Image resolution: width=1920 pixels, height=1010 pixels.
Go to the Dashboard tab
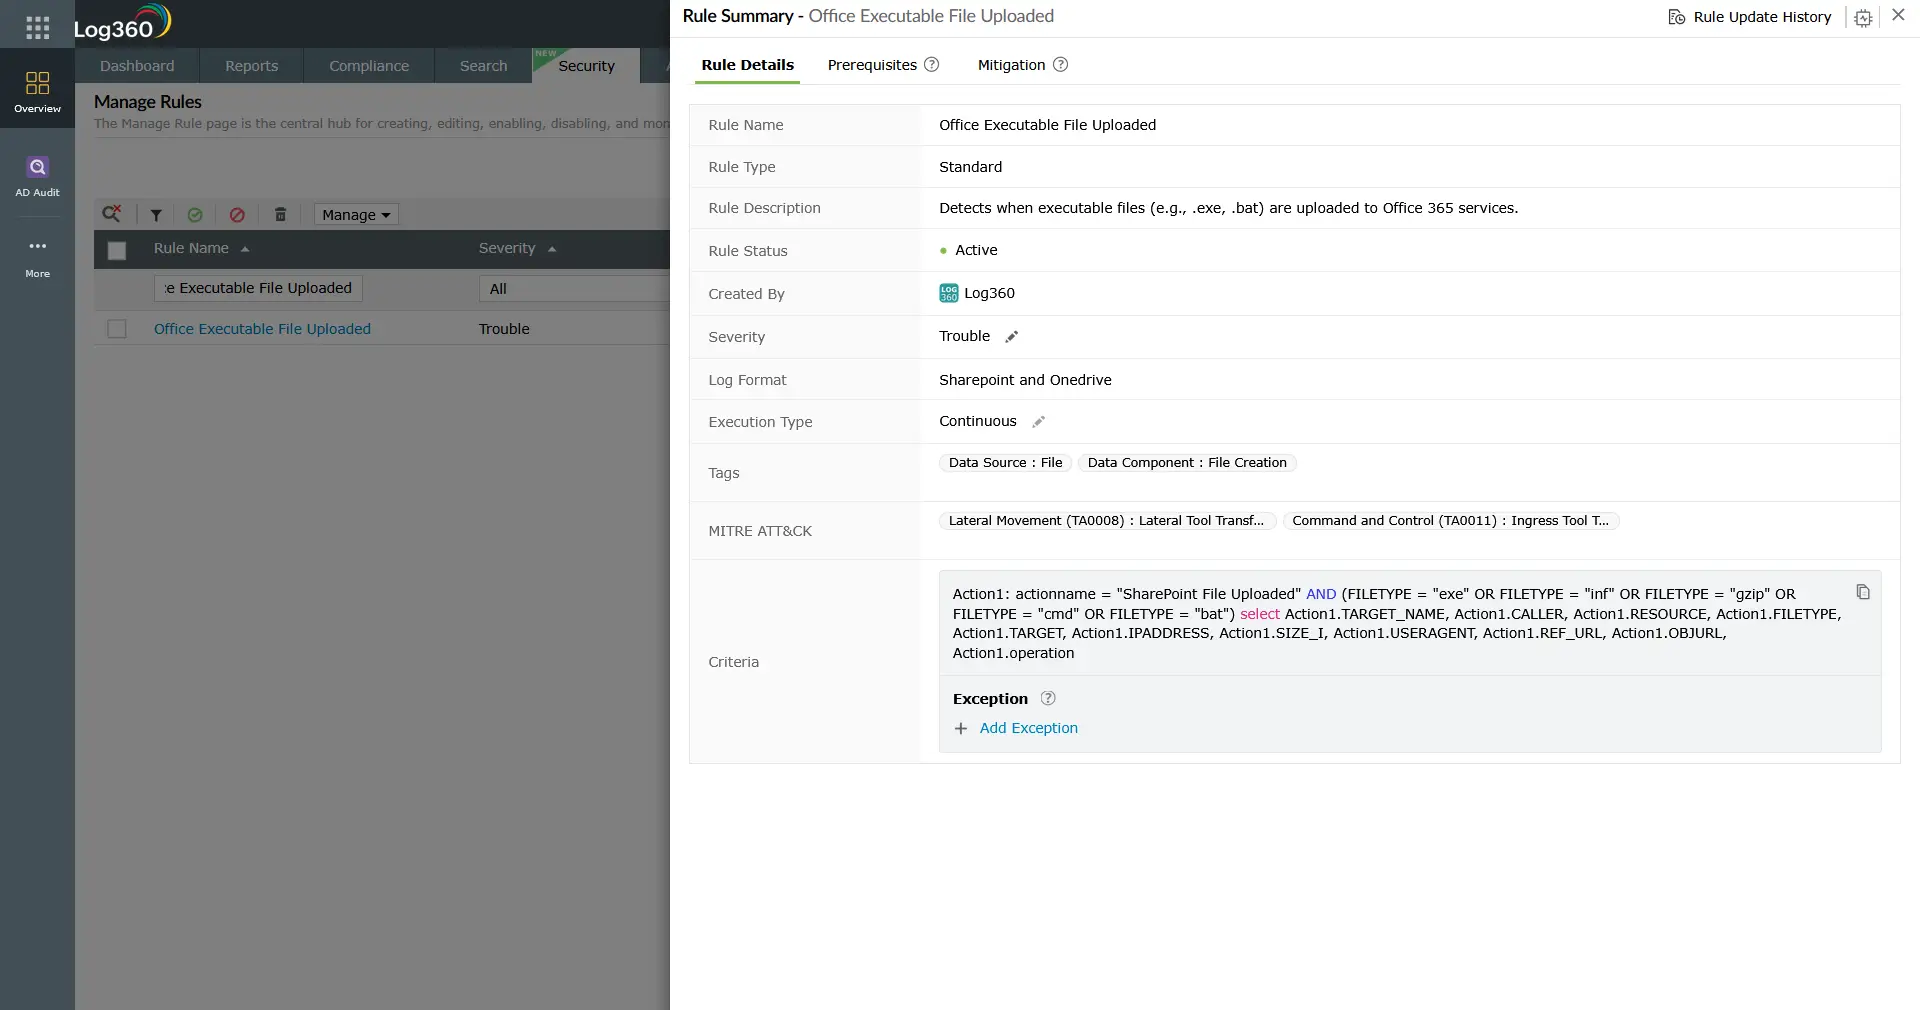(x=137, y=66)
